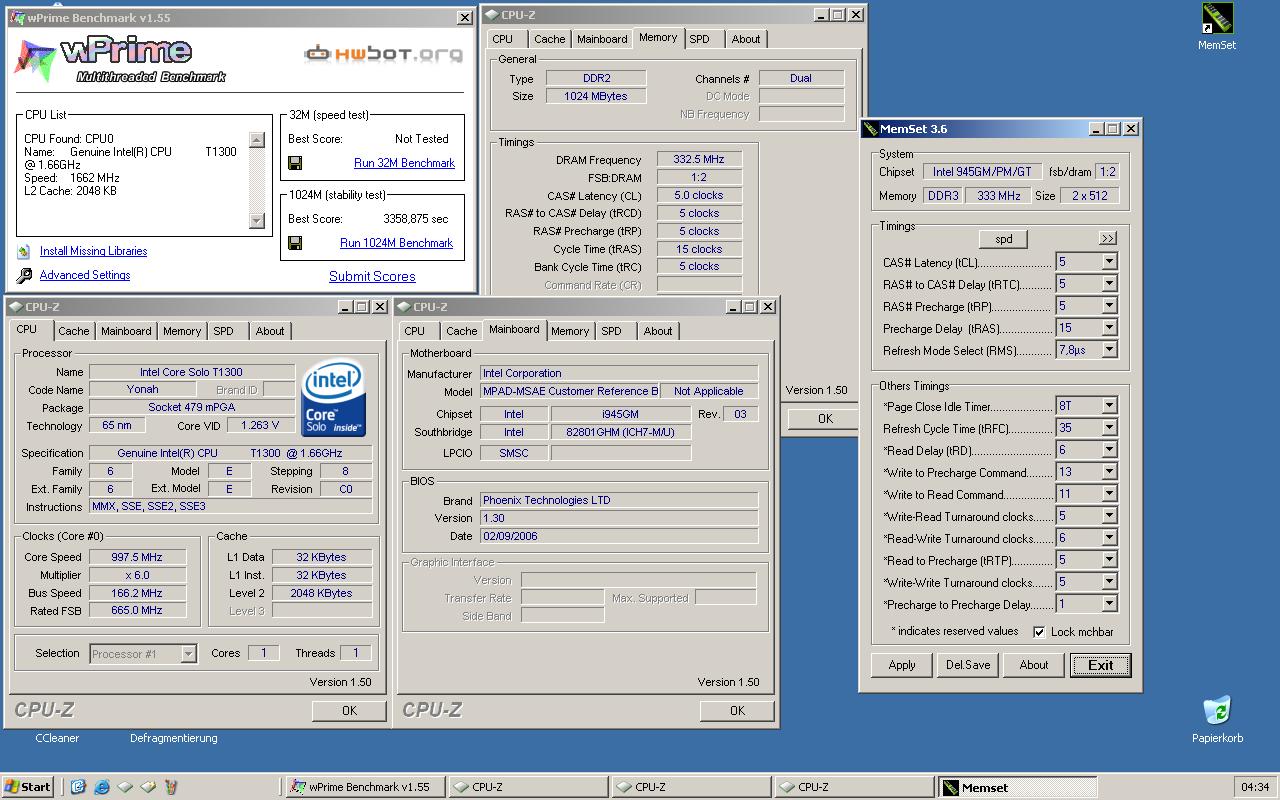The image size is (1280, 800).
Task: Click the Run 32M Benchmark link
Action: 404,163
